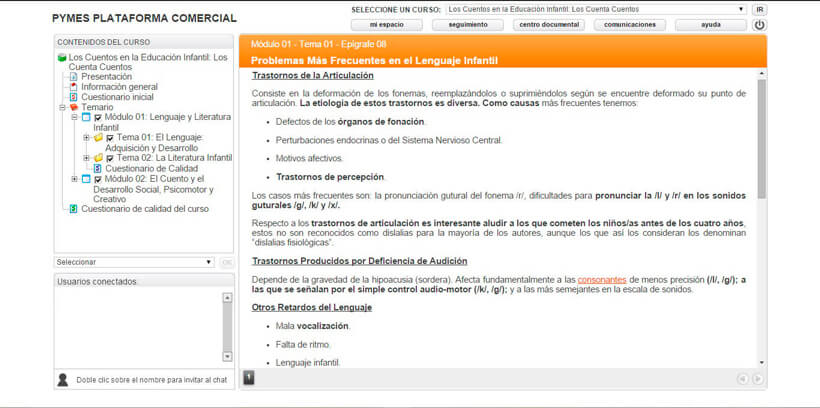Click the Módulo 01 blue module icon

(86, 117)
